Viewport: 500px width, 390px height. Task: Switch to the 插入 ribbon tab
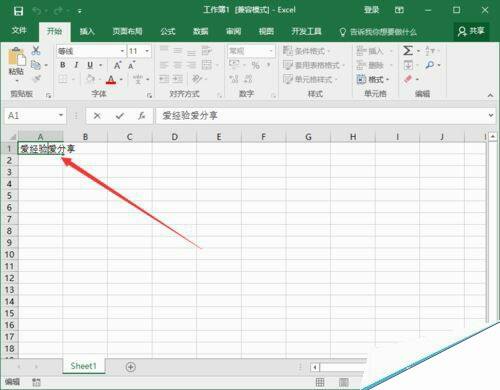87,31
